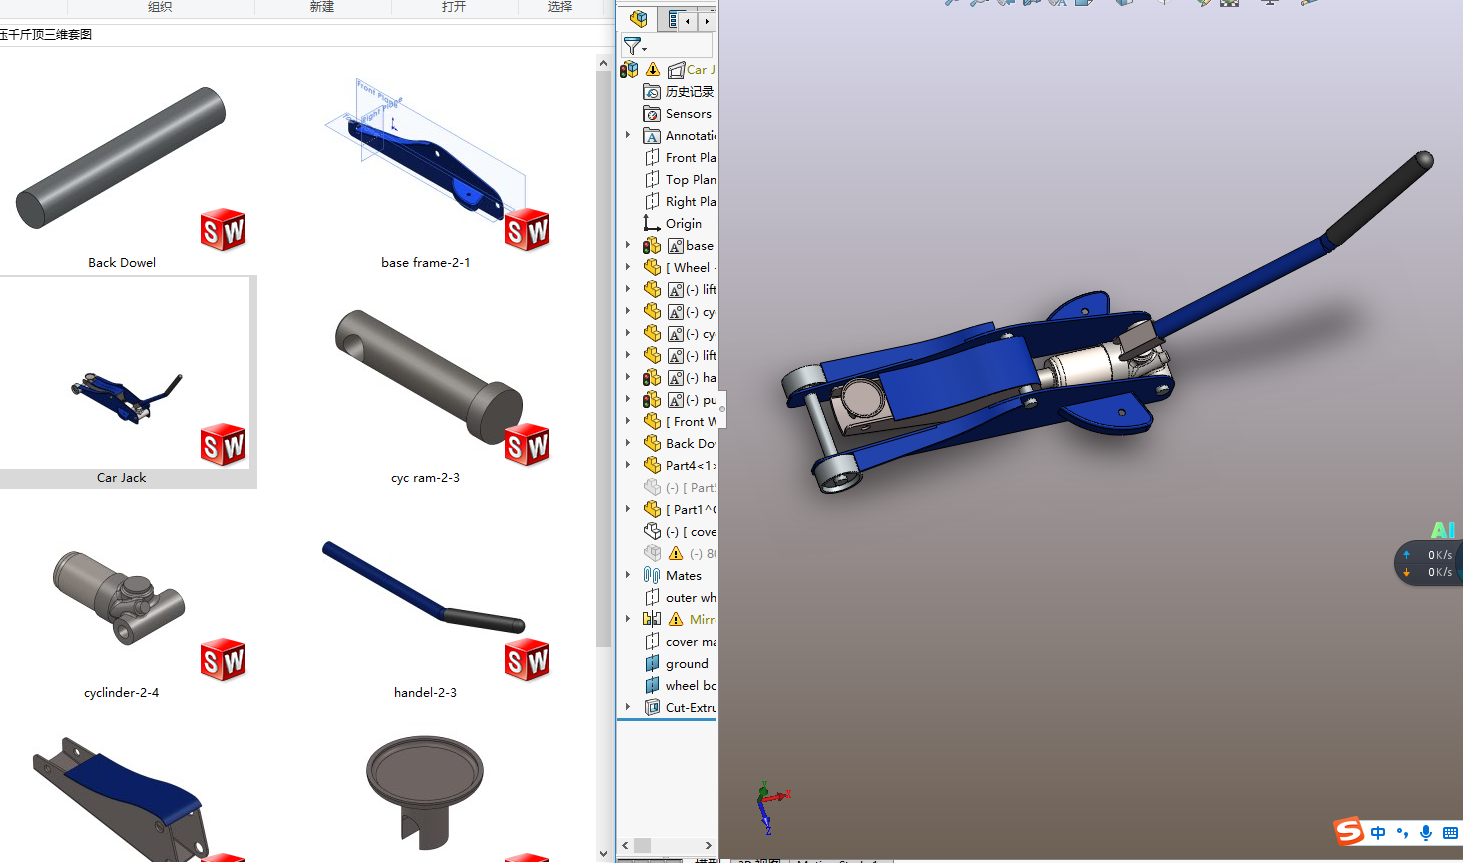The width and height of the screenshot is (1463, 863).
Task: Select the [ Wheel component
Action: (680, 268)
